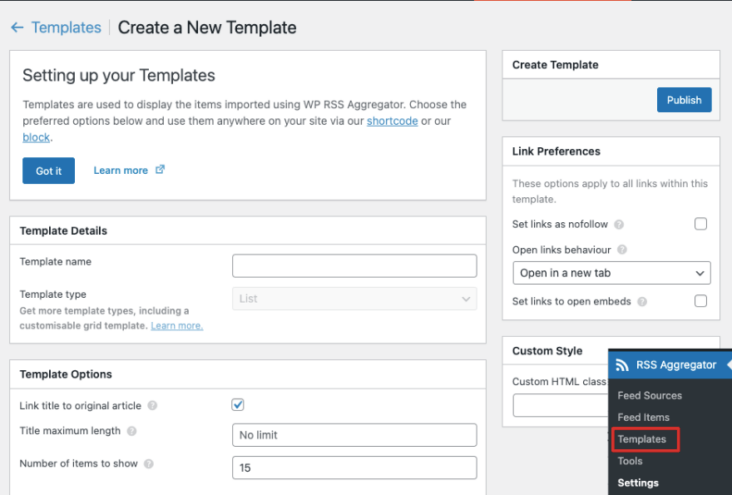Image resolution: width=732 pixels, height=495 pixels.
Task: Click the external link icon after Learn more
Action: (x=160, y=170)
